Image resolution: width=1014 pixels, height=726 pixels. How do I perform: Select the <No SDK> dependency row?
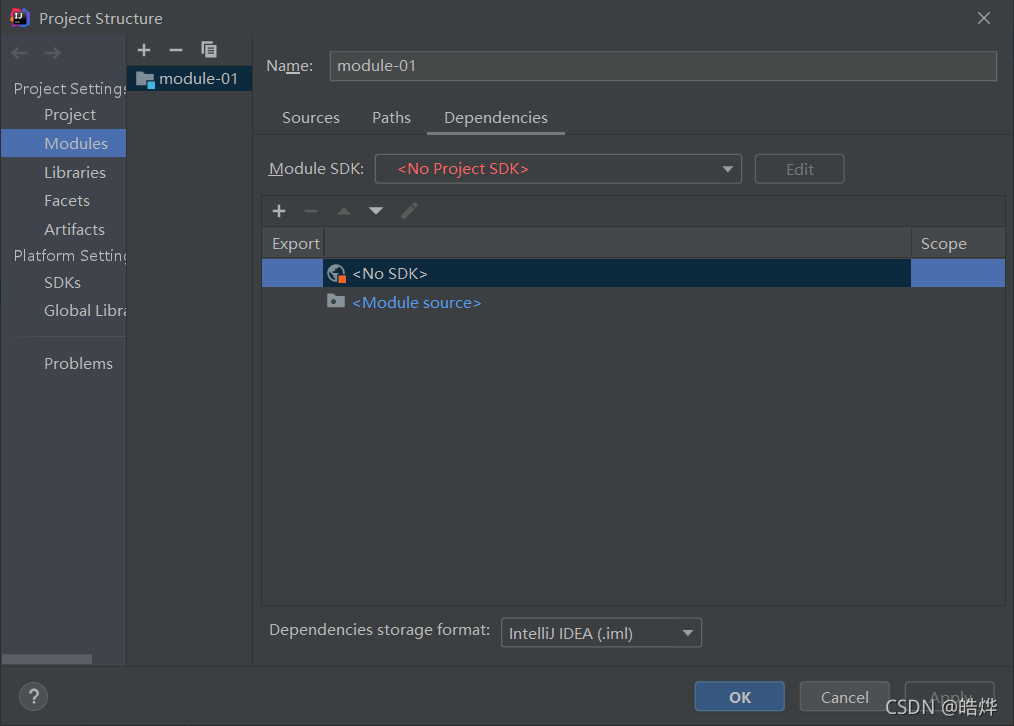click(633, 273)
